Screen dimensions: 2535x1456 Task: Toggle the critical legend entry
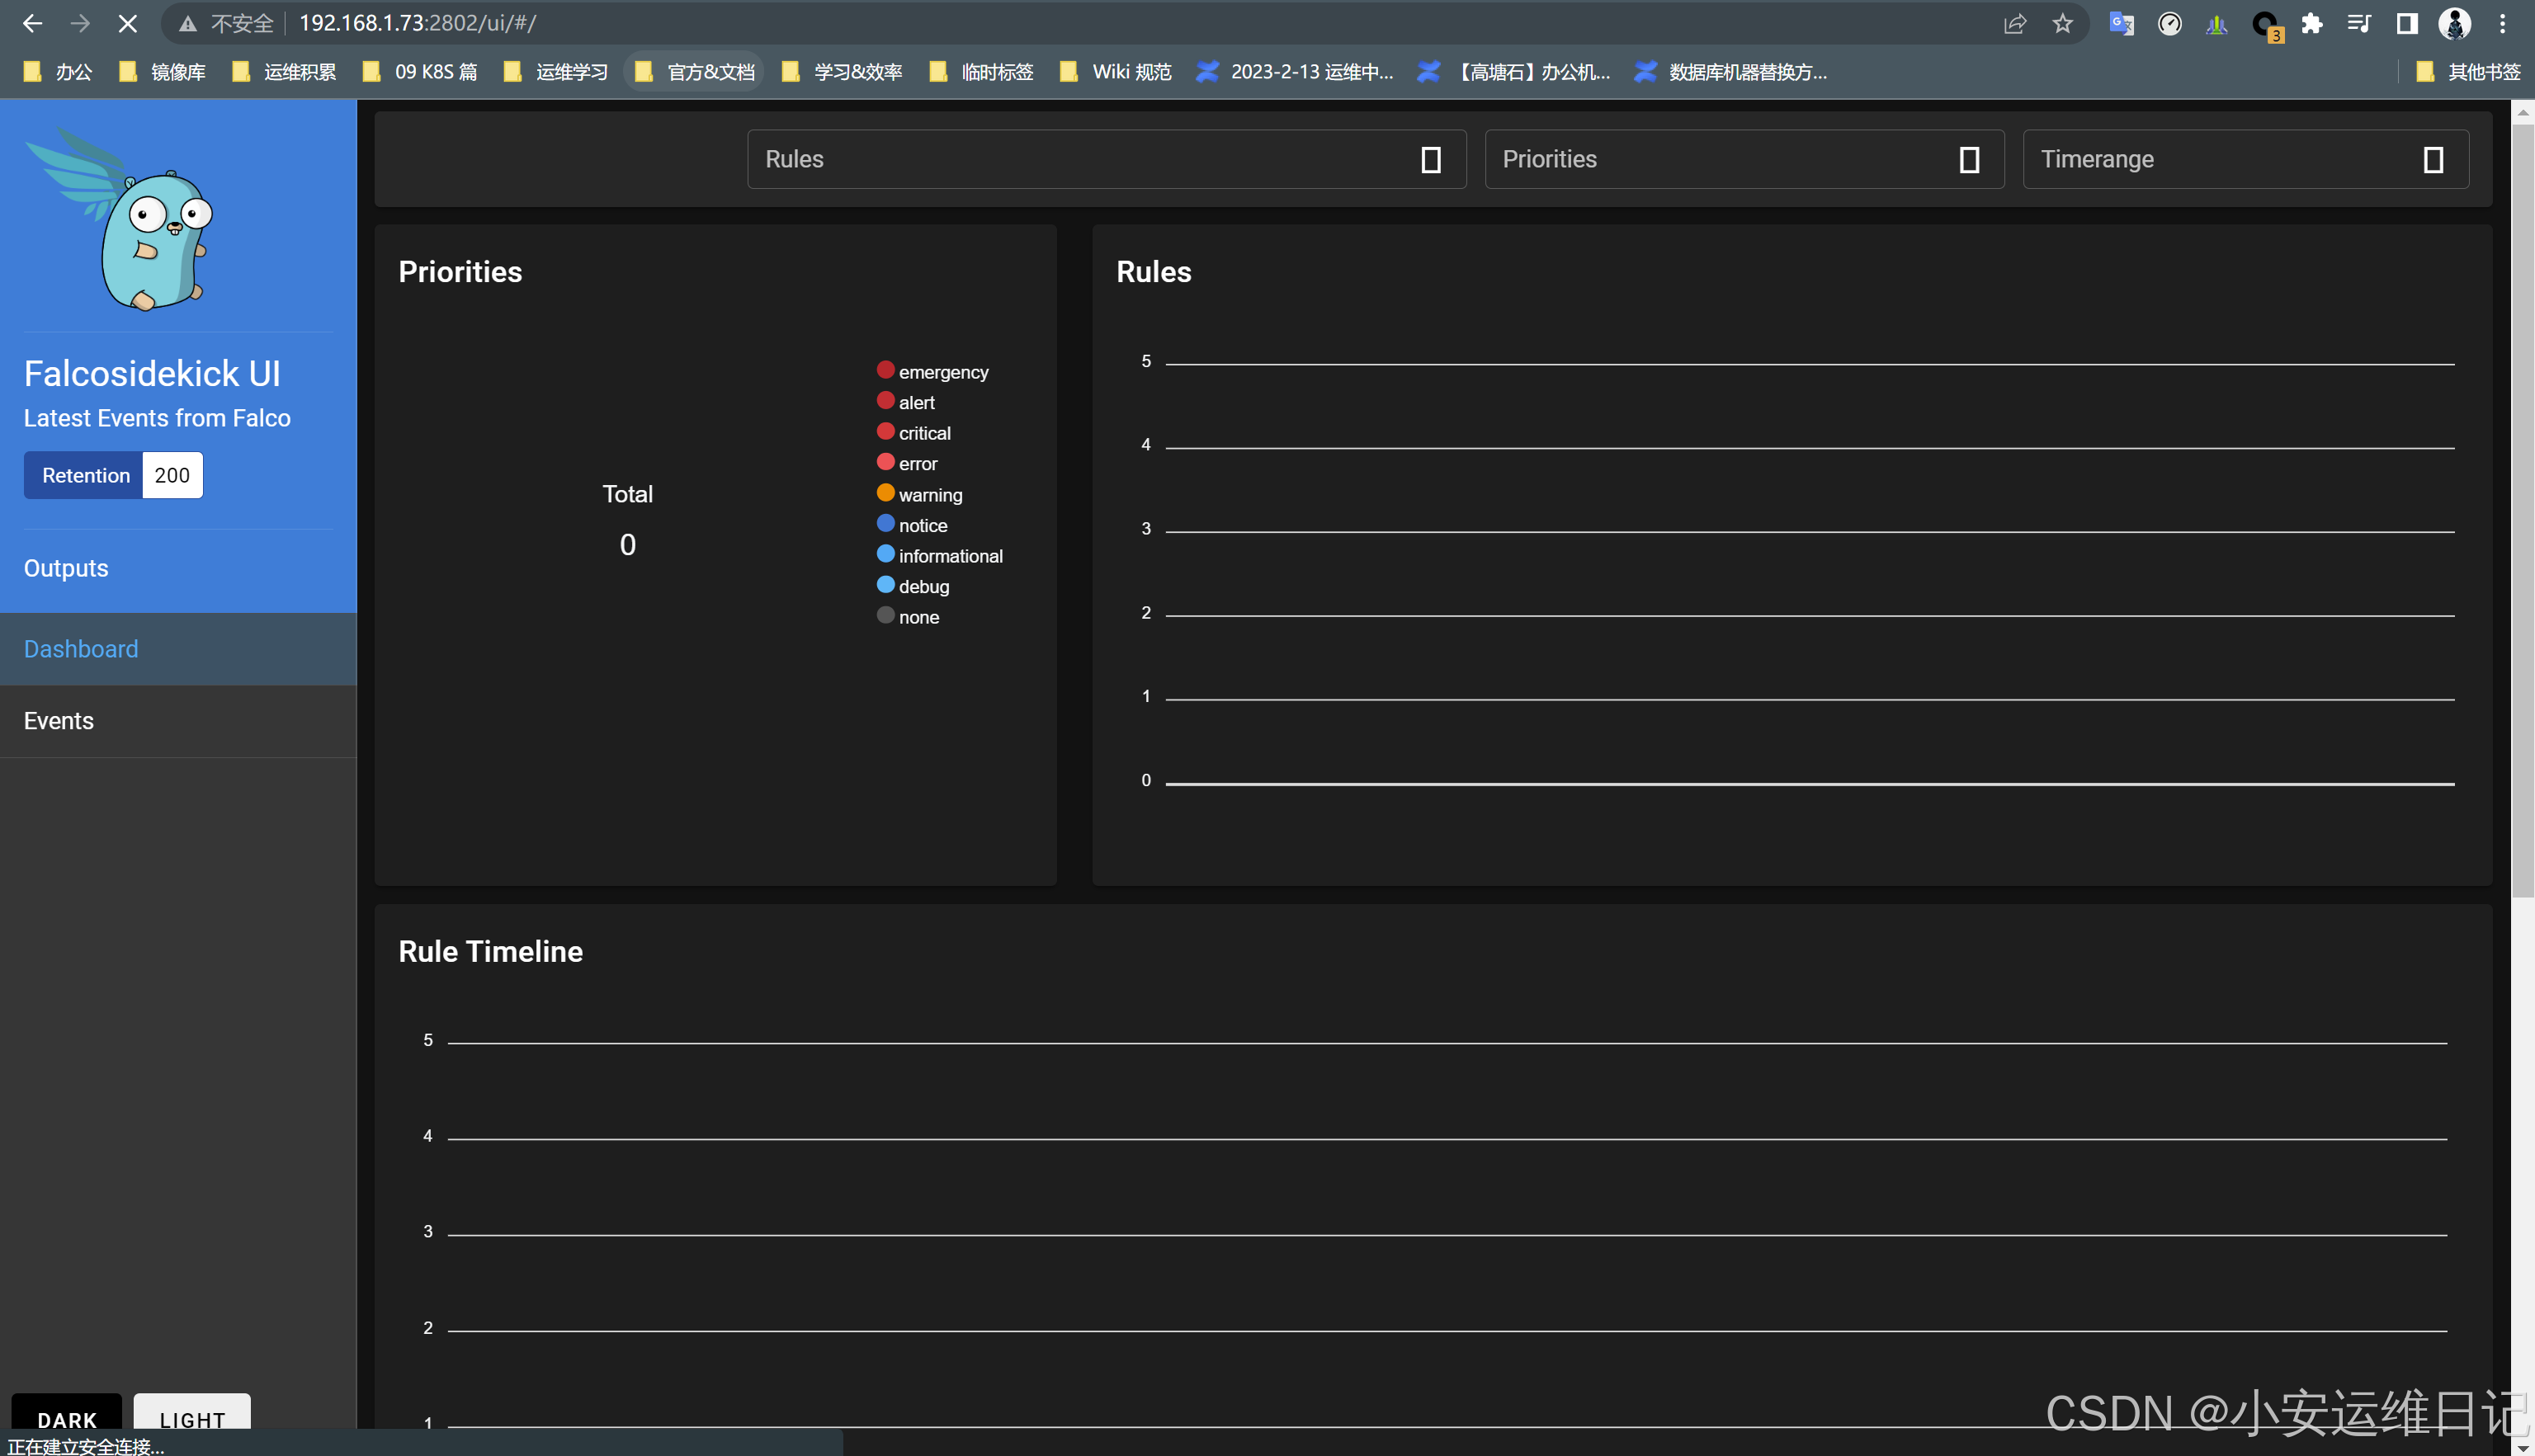pyautogui.click(x=914, y=433)
